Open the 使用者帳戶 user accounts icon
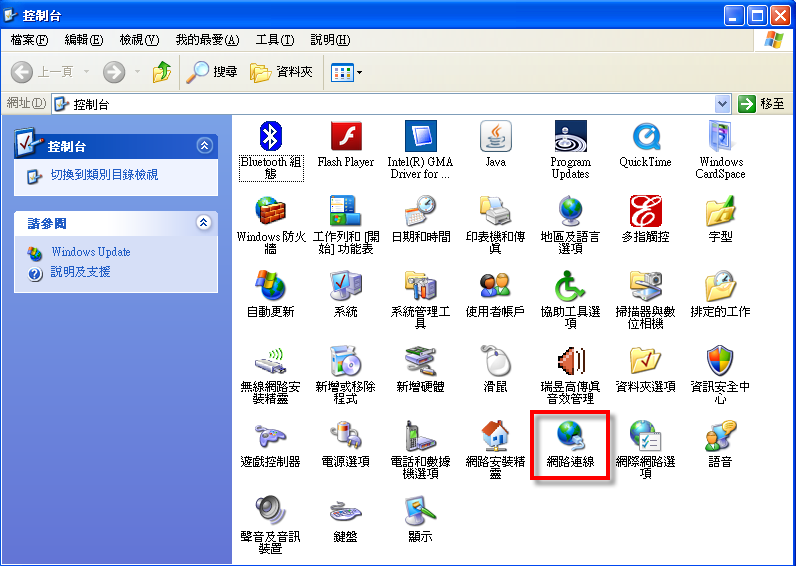 [495, 288]
